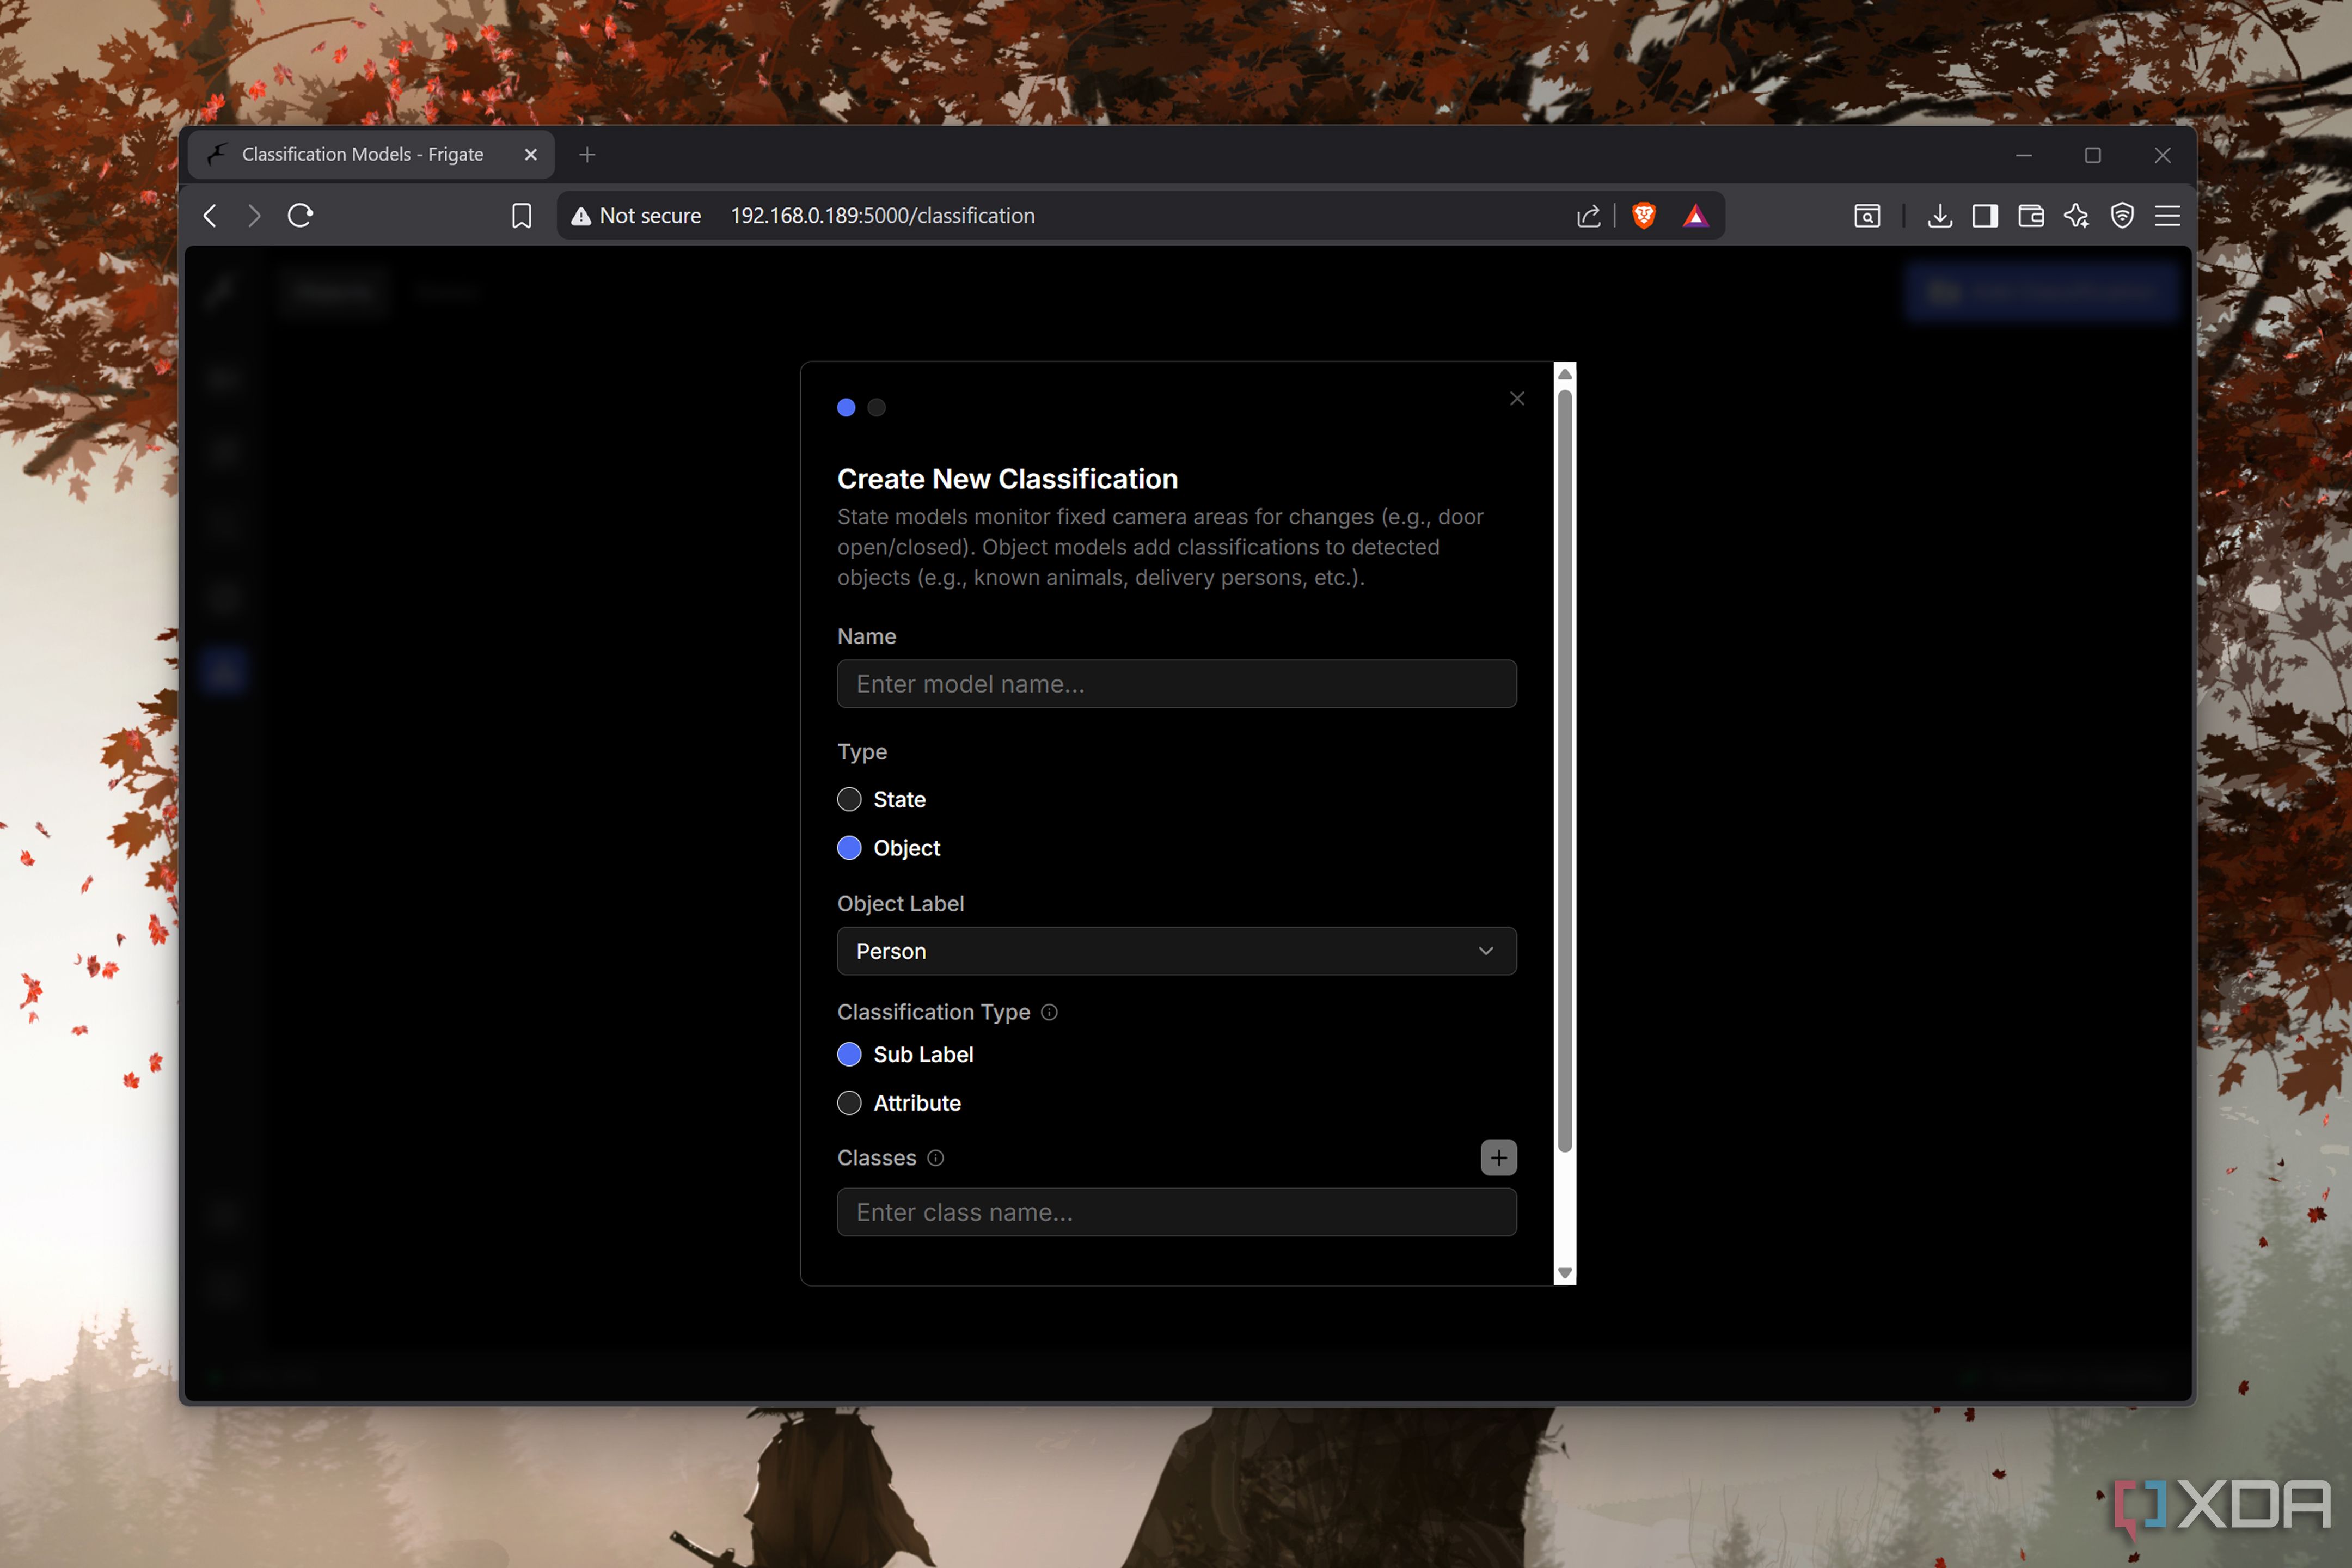The height and width of the screenshot is (1568, 2352).
Task: Open Brave Rewards triangle icon
Action: 1695,216
